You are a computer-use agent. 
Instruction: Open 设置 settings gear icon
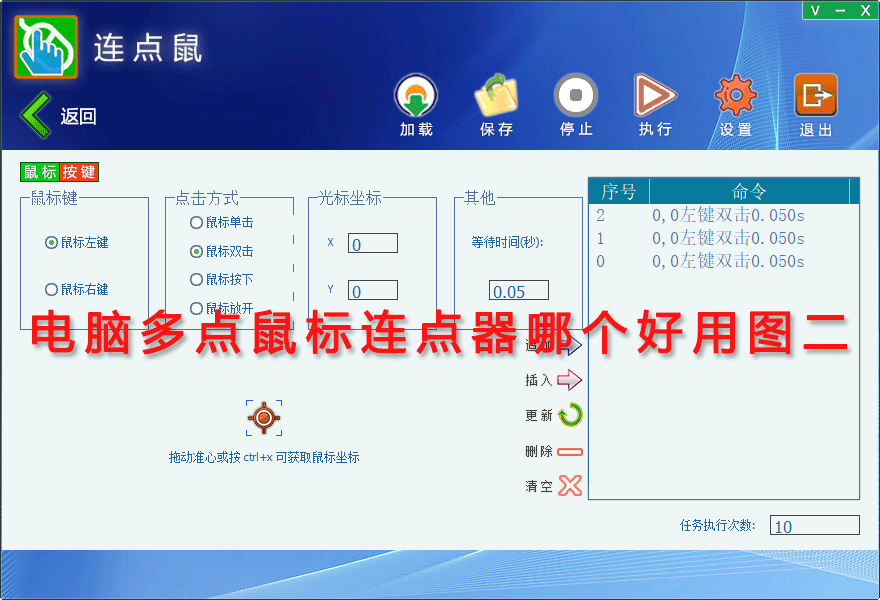pyautogui.click(x=735, y=95)
